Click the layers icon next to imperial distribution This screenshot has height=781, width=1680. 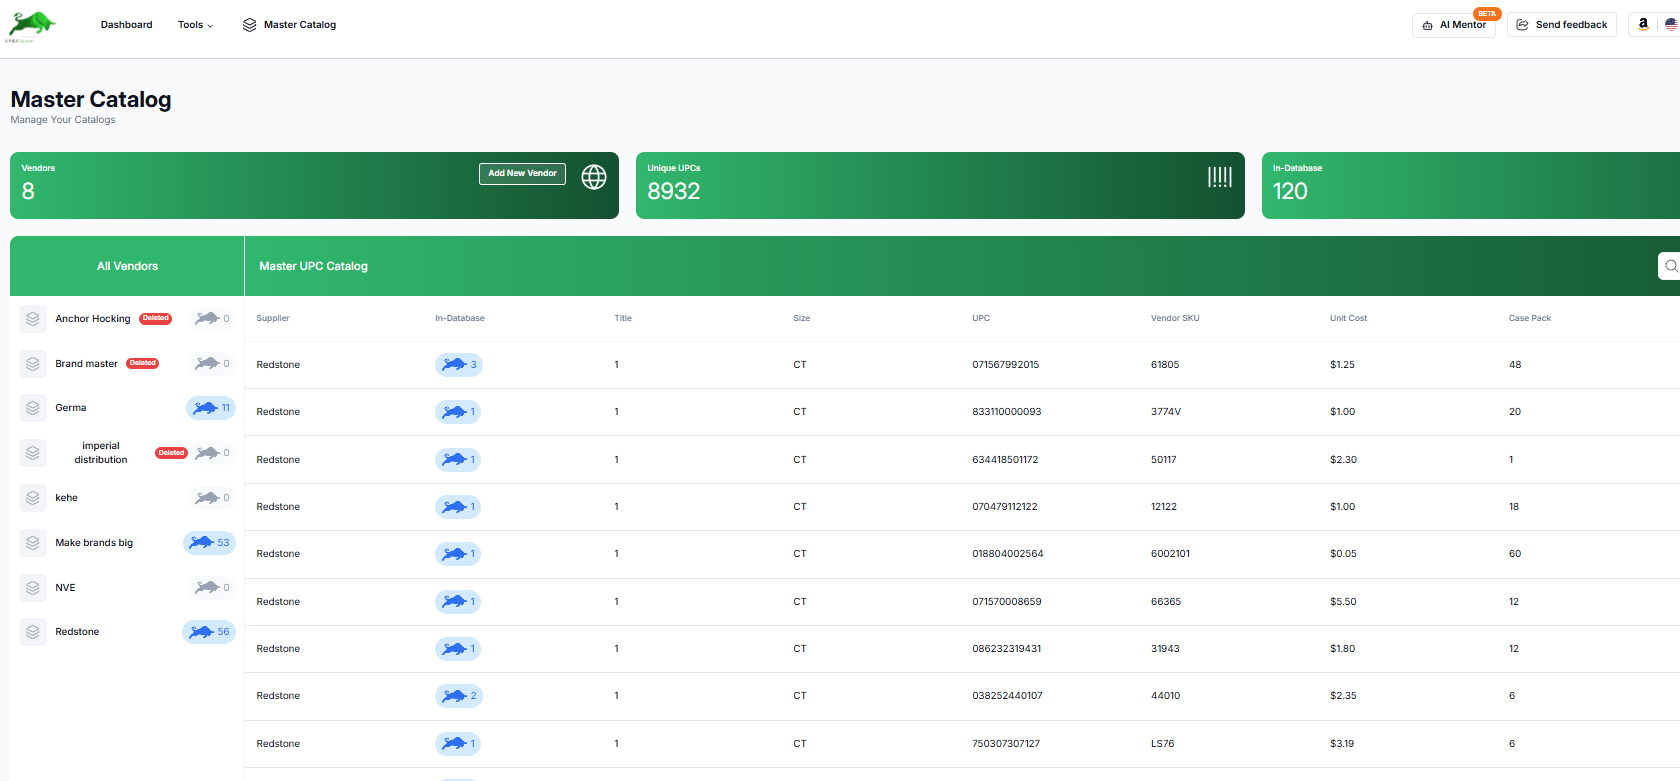click(x=33, y=453)
